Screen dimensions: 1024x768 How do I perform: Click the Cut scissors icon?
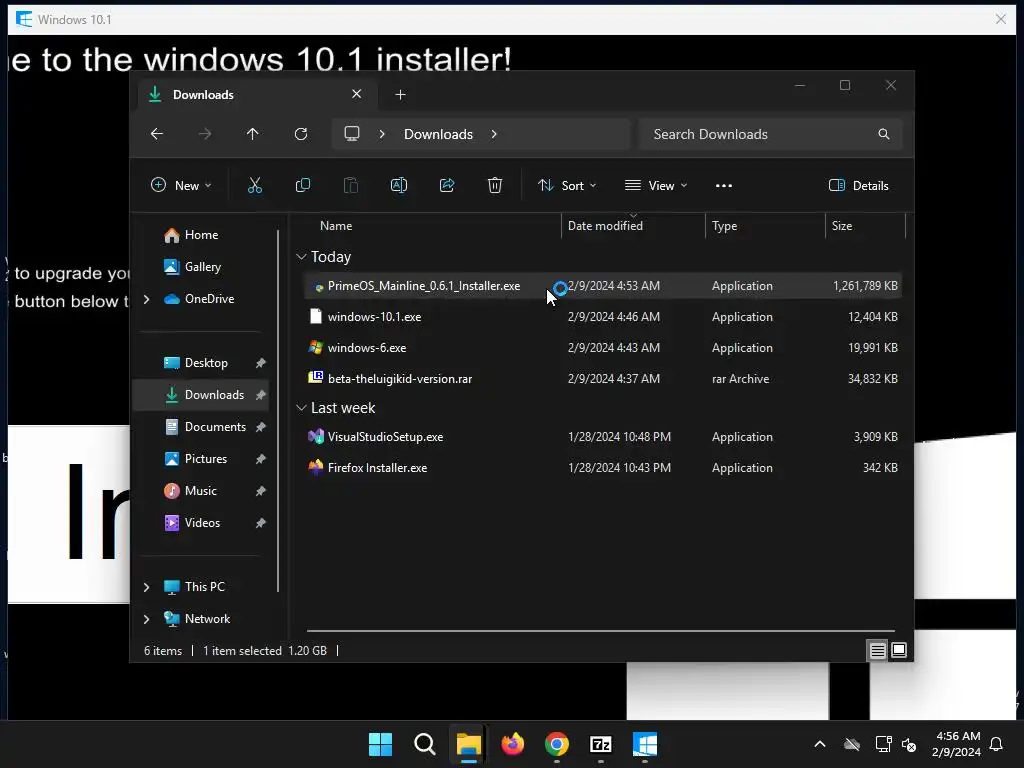255,185
